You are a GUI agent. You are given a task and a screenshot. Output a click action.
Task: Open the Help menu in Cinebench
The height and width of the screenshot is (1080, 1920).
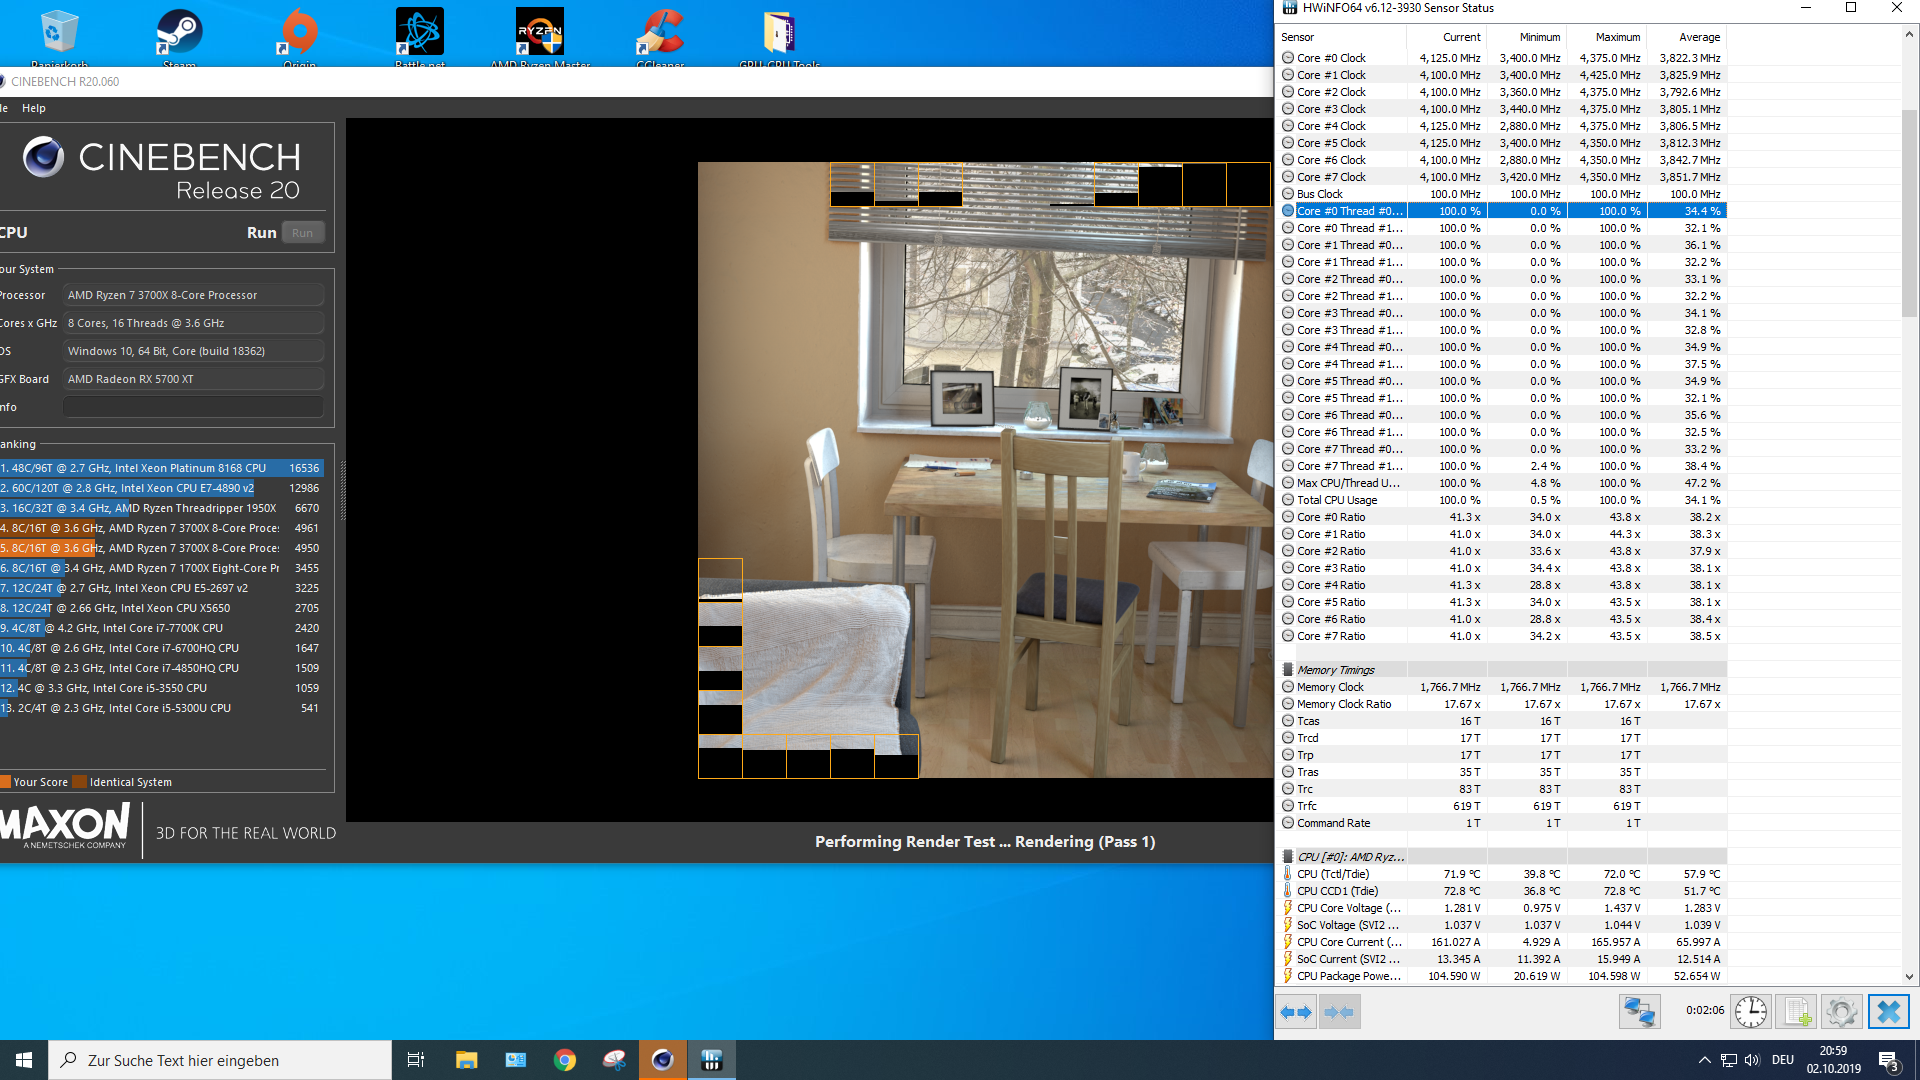click(34, 108)
